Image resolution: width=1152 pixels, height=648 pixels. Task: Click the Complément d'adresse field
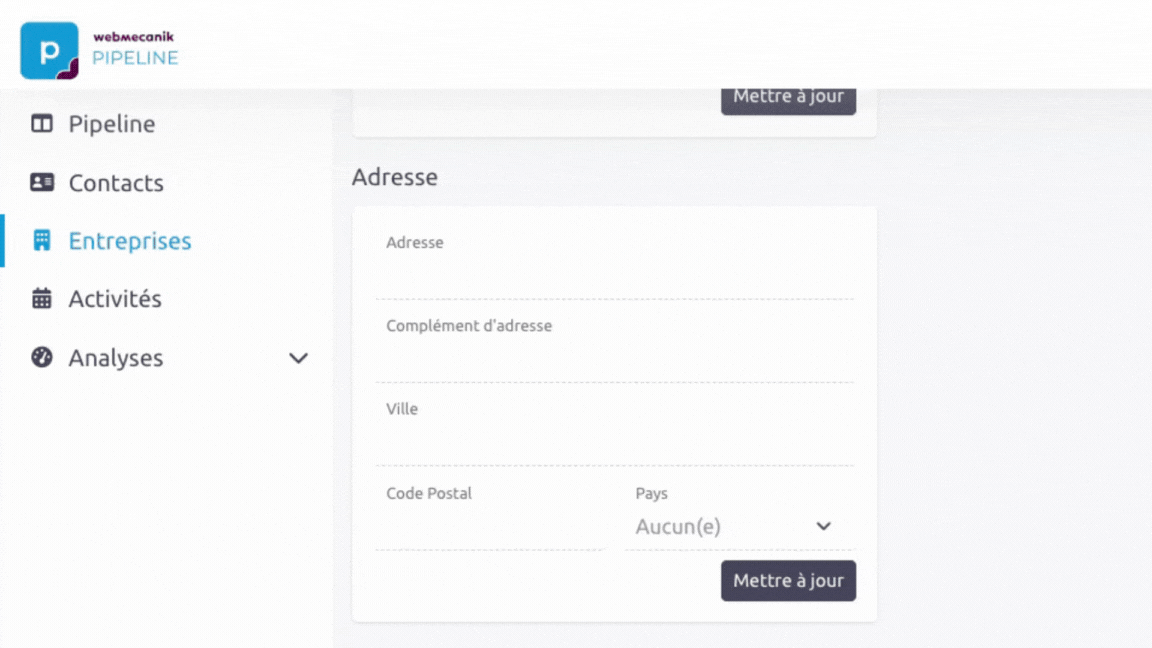[614, 360]
